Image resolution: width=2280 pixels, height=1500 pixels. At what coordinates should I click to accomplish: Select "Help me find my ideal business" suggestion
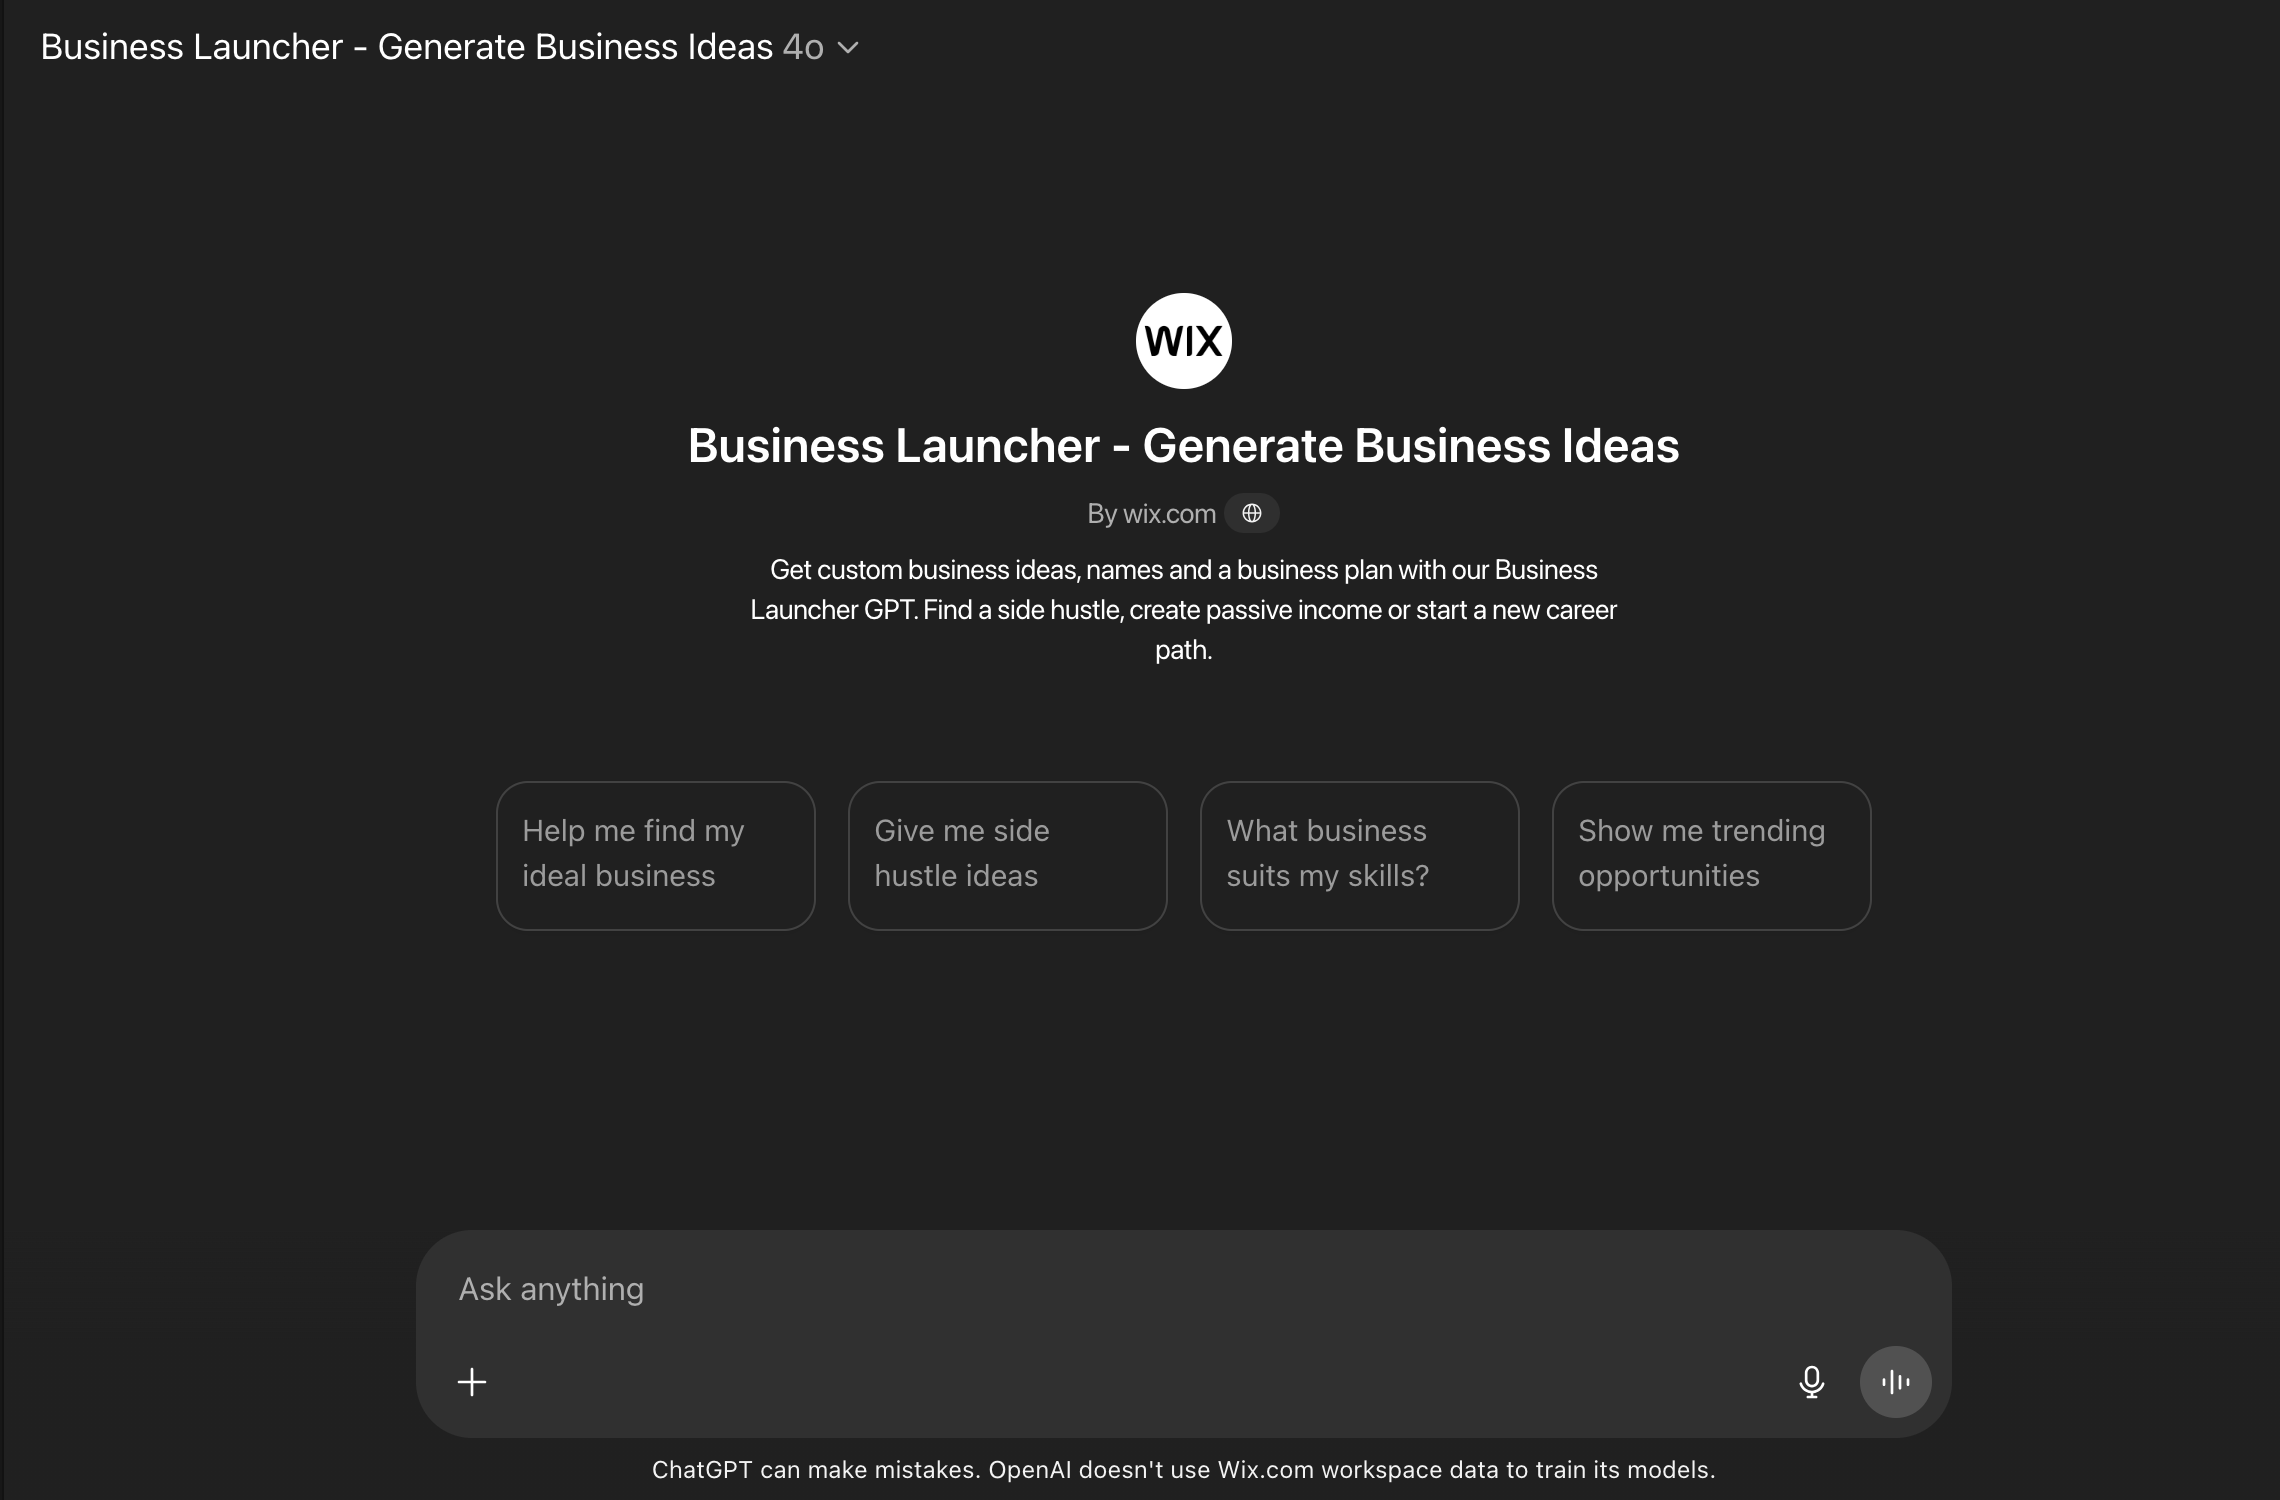point(655,855)
